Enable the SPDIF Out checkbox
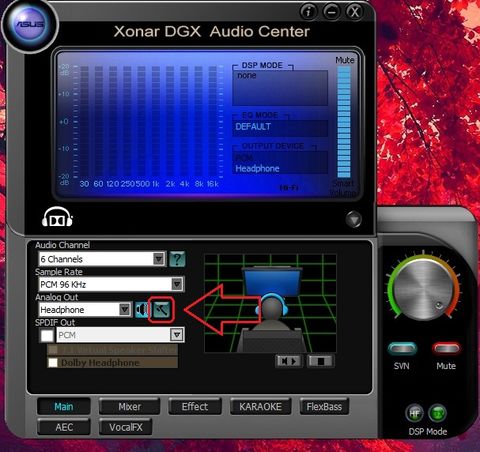 pos(47,335)
